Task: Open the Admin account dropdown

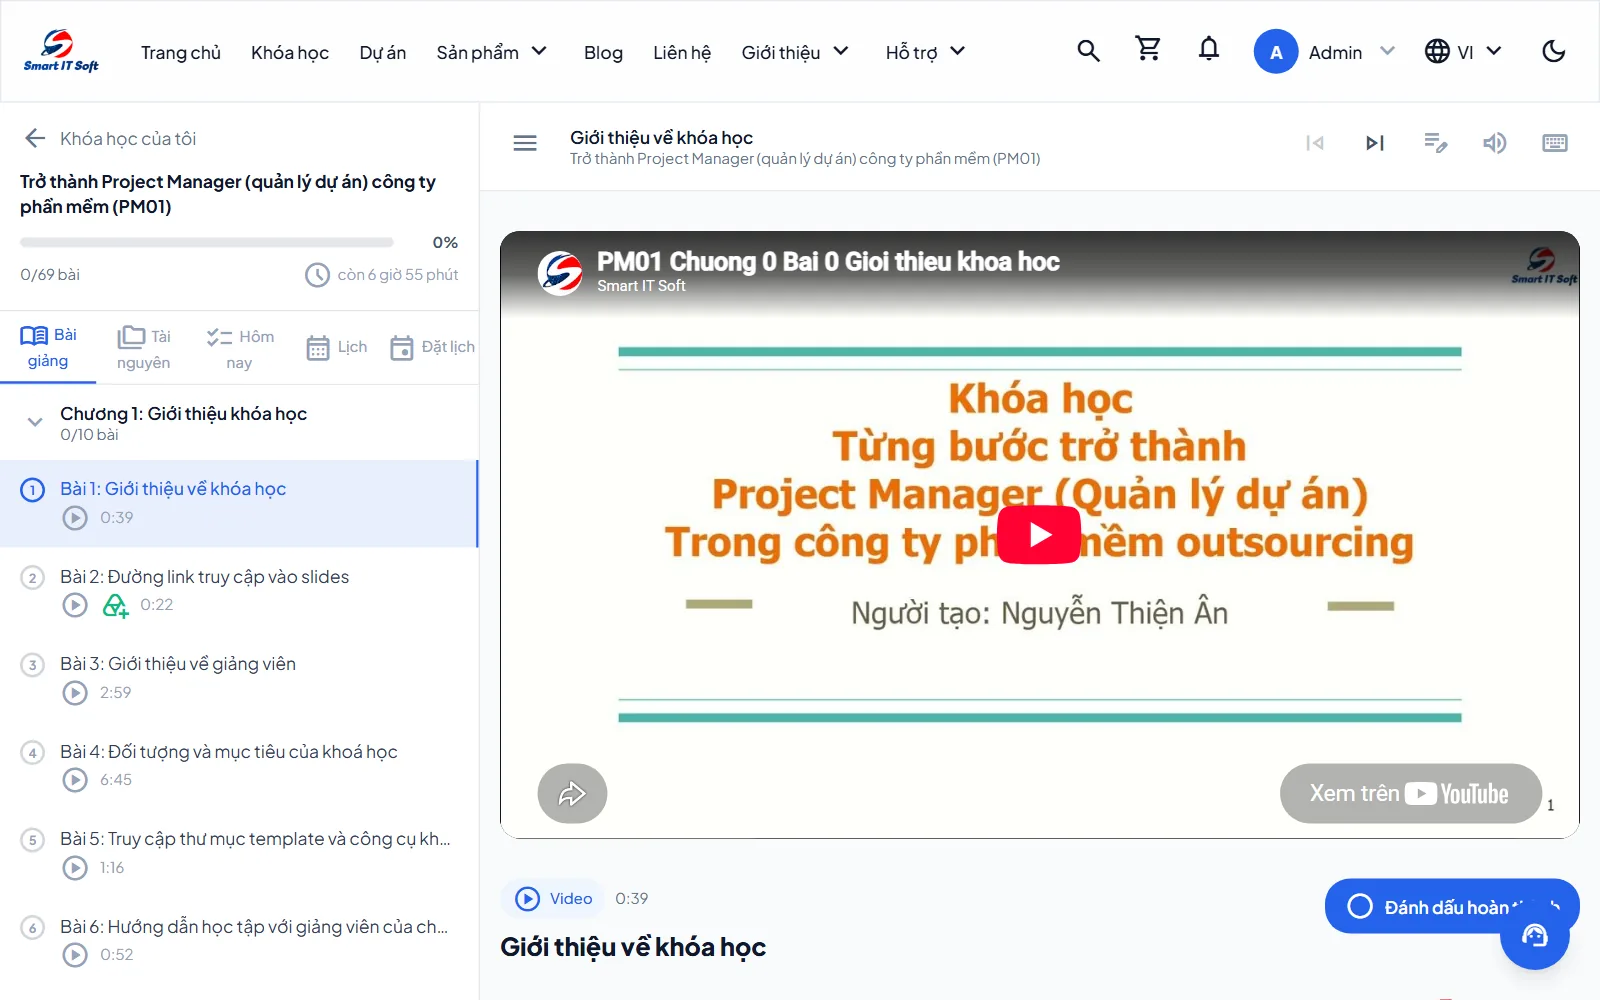Action: (x=1324, y=52)
